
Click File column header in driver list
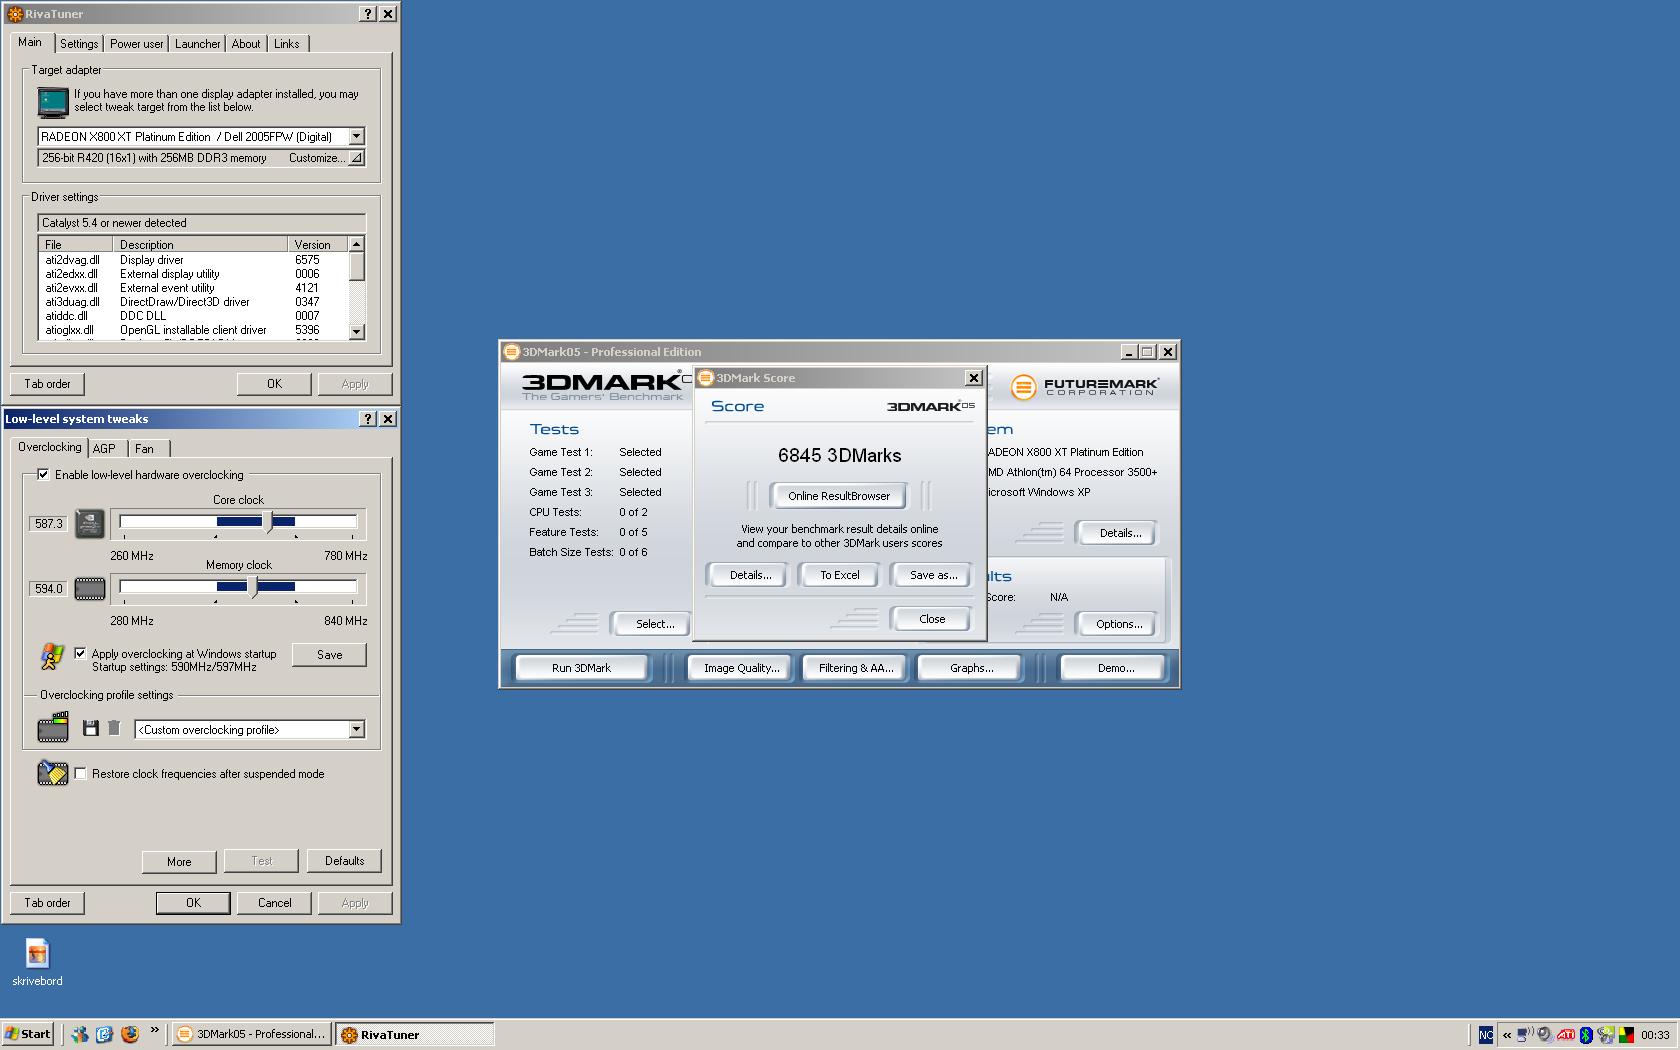point(77,244)
